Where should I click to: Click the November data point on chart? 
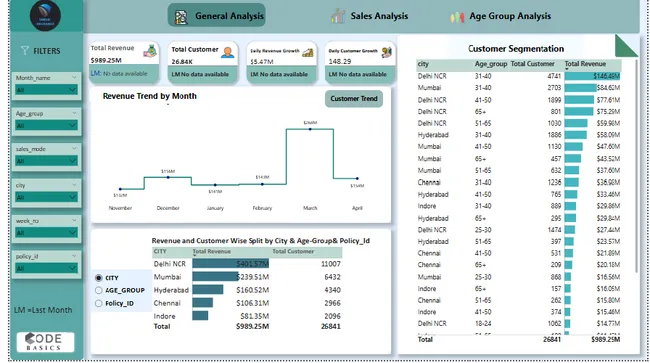[120, 189]
